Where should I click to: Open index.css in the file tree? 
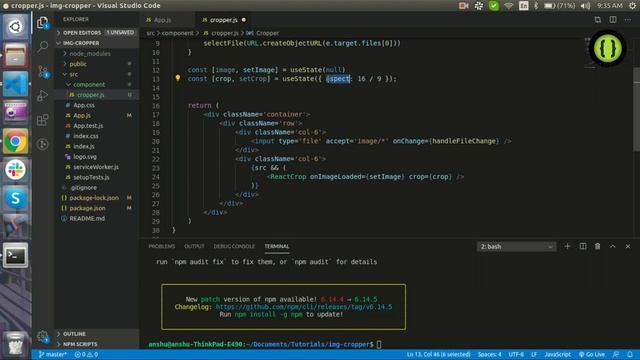point(97,136)
